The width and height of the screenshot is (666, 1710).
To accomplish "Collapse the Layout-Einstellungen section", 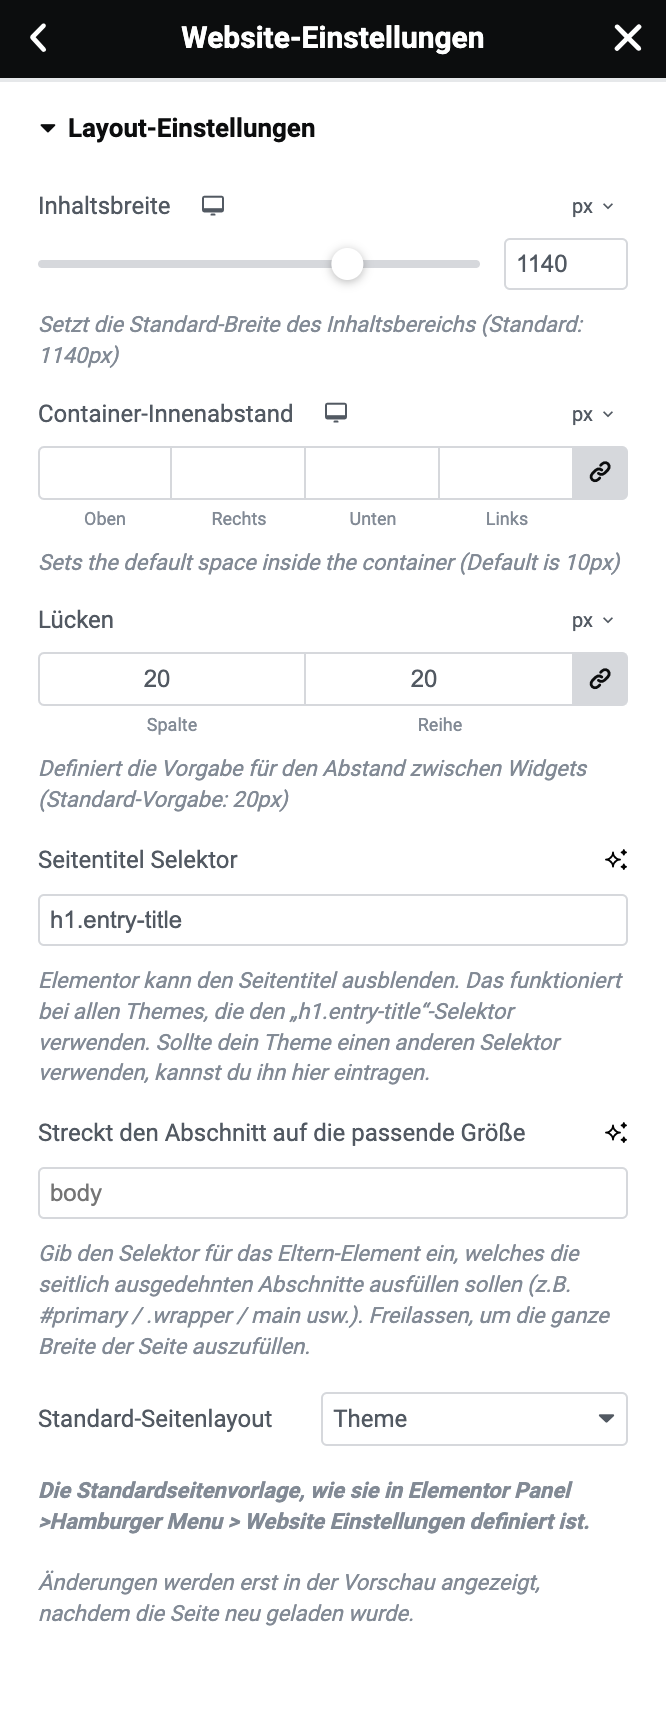I will tap(47, 129).
